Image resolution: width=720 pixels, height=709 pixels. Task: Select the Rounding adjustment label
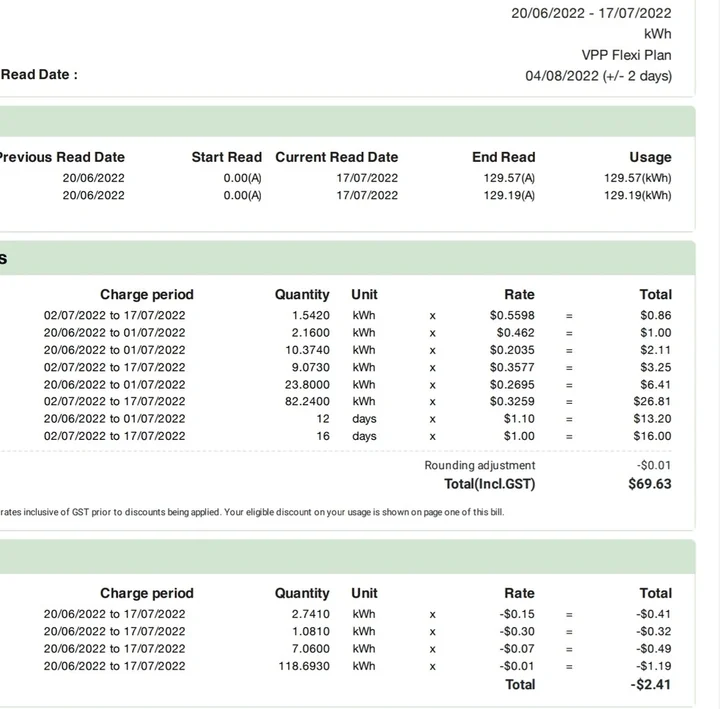[479, 466]
